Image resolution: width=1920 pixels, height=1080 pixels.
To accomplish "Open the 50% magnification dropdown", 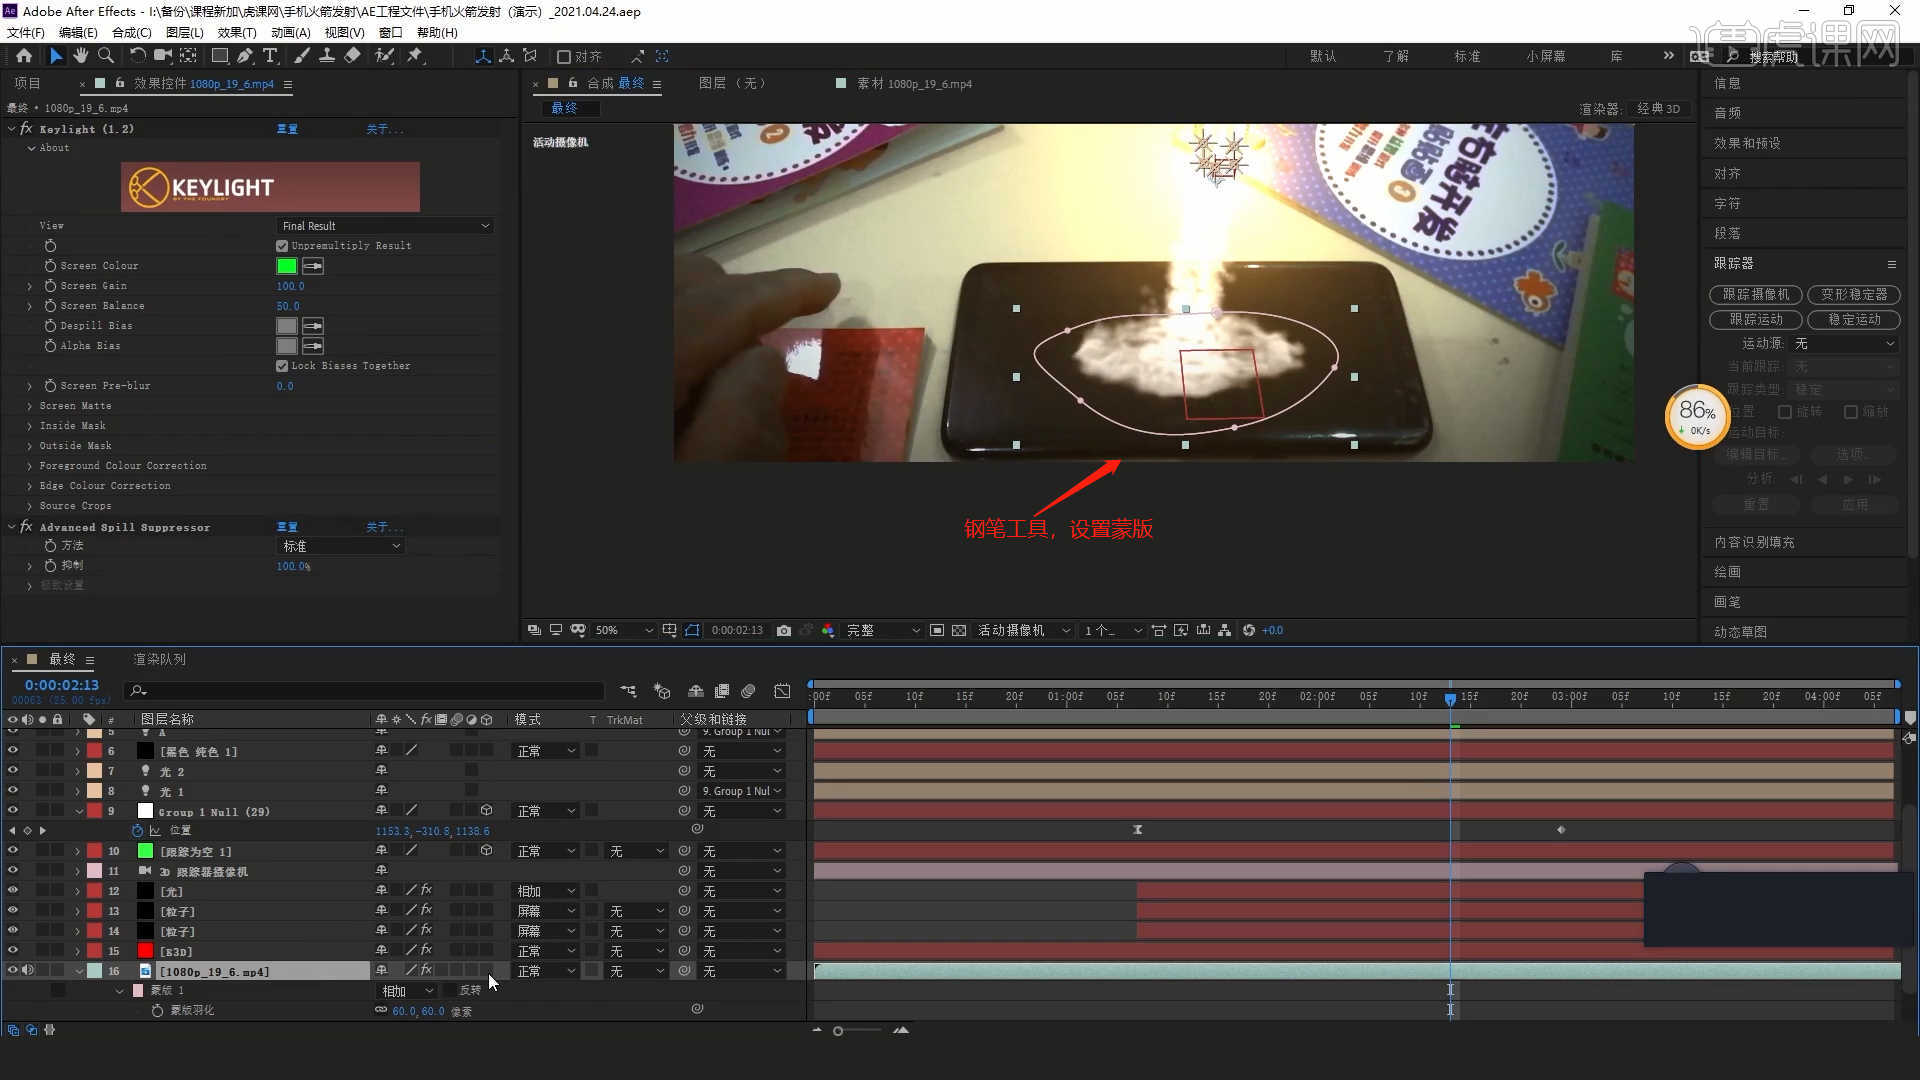I will coord(623,630).
